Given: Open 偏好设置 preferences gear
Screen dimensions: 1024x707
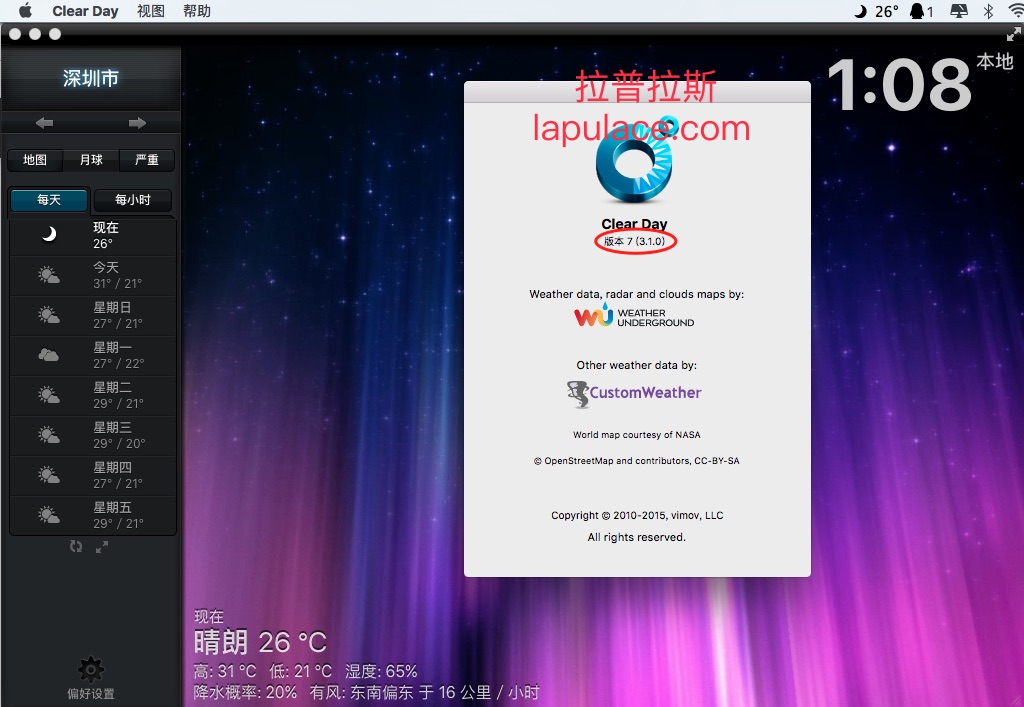Looking at the screenshot, I should coord(91,678).
